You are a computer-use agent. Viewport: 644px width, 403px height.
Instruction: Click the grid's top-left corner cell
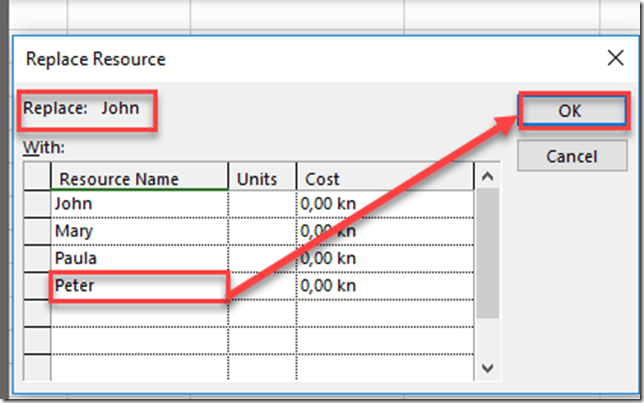pos(37,179)
